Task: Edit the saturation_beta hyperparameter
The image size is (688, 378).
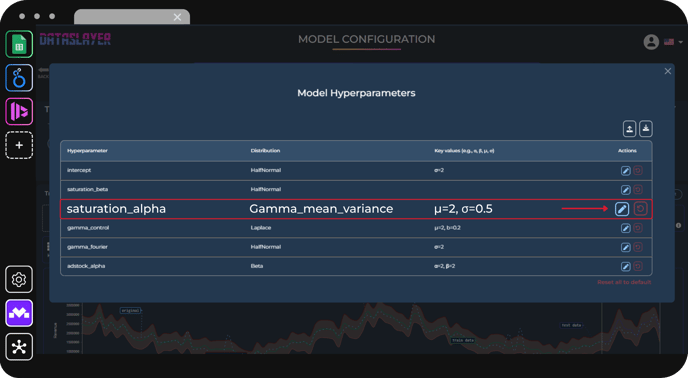Action: (626, 190)
